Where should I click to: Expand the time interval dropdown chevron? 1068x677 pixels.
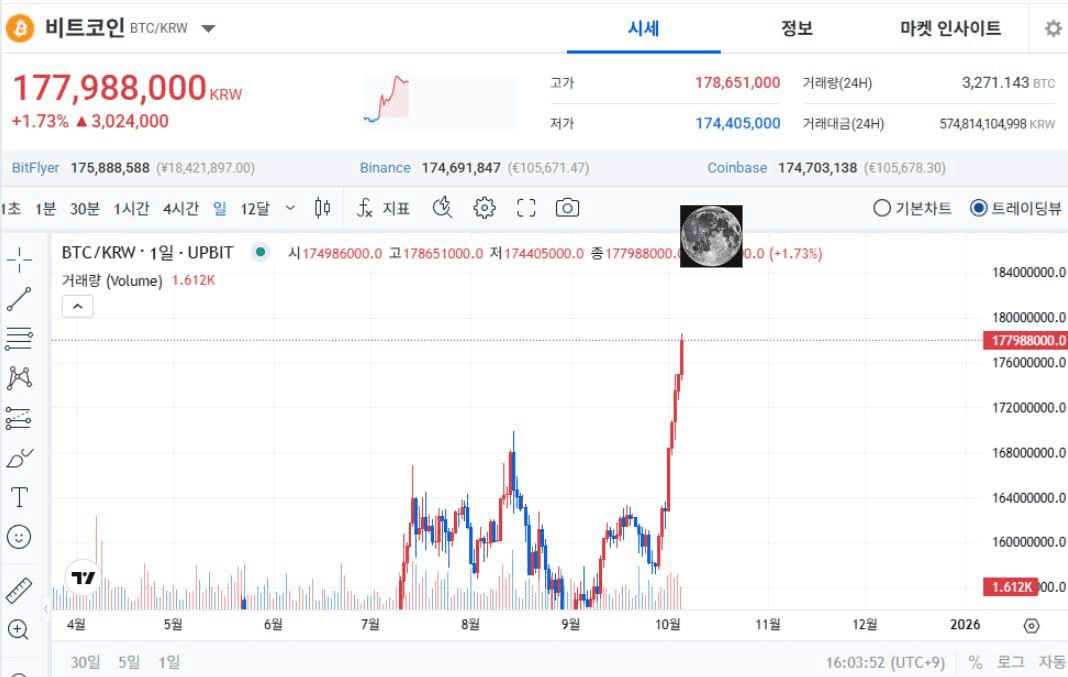(x=290, y=208)
